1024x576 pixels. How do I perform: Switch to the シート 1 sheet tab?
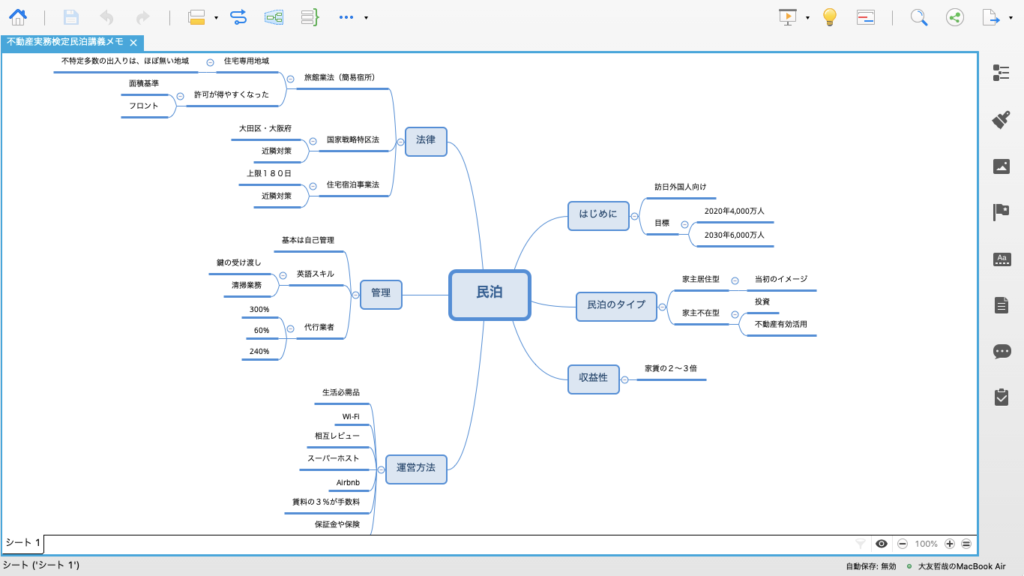[23, 543]
